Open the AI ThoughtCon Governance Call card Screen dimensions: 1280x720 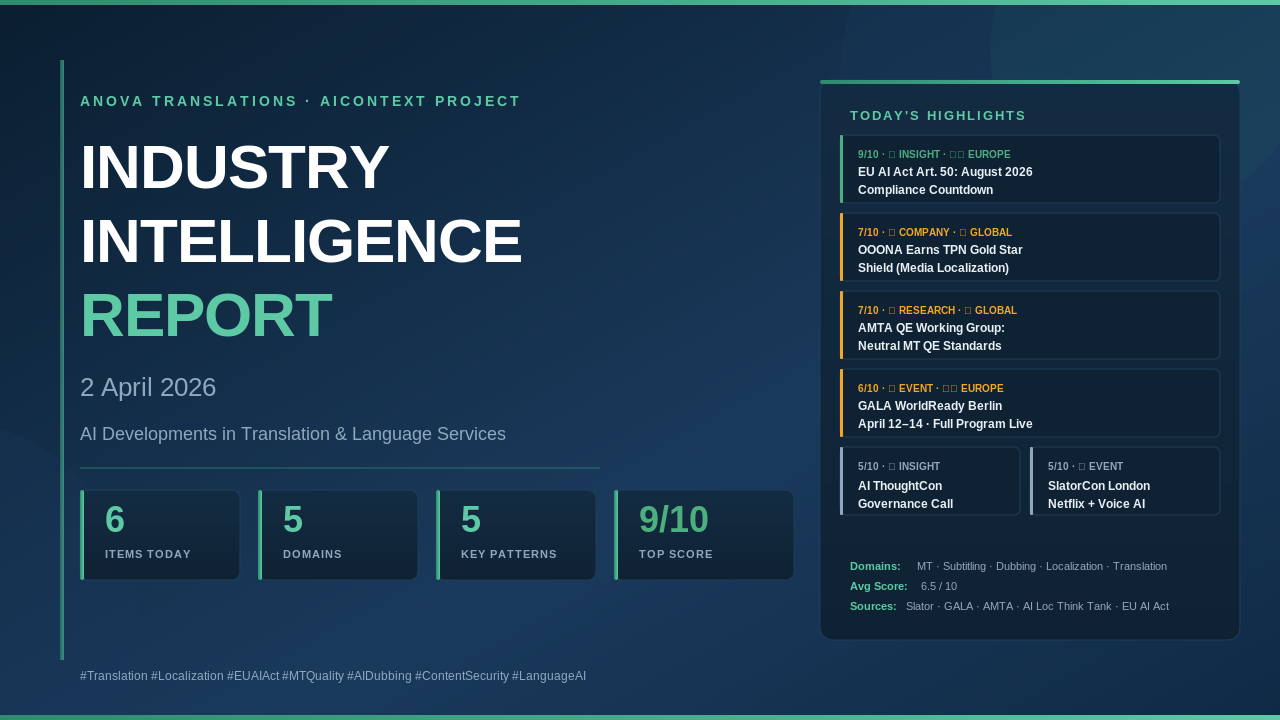pos(930,481)
